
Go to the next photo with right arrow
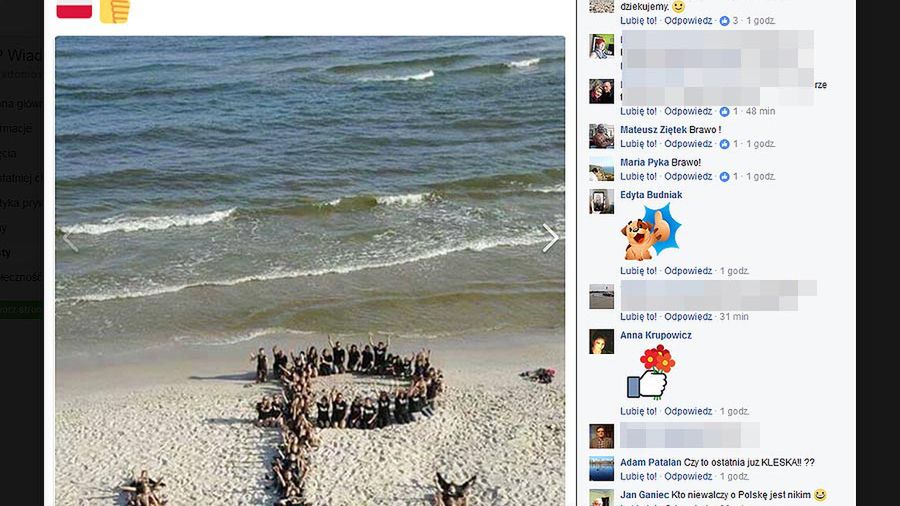(x=550, y=238)
